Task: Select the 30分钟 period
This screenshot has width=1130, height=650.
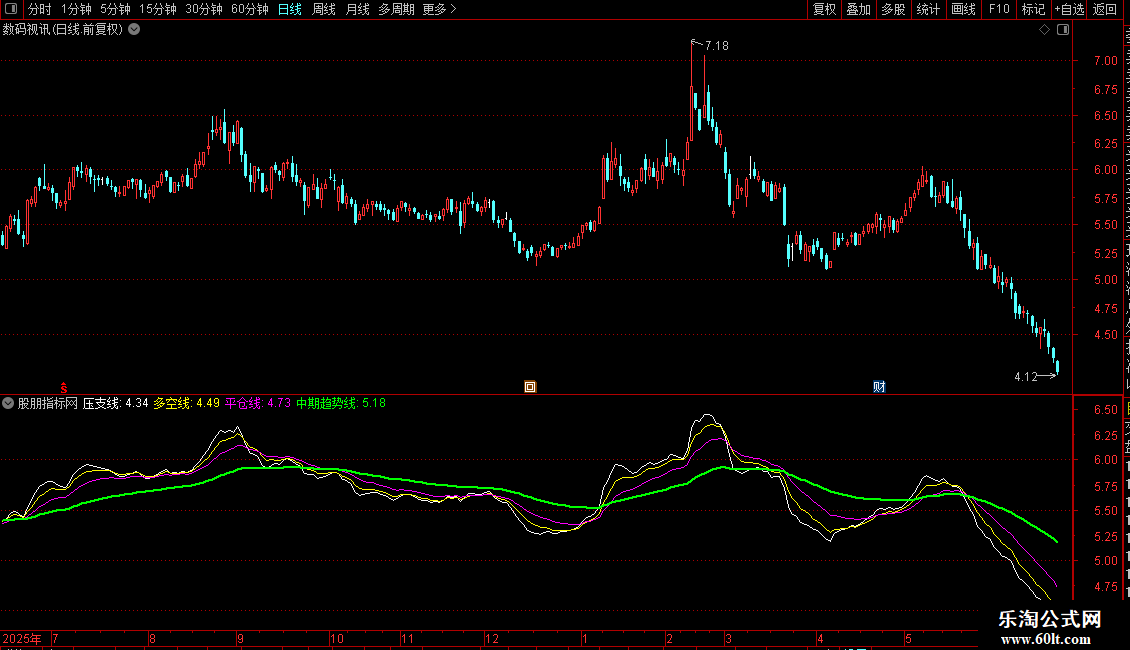Action: 203,9
